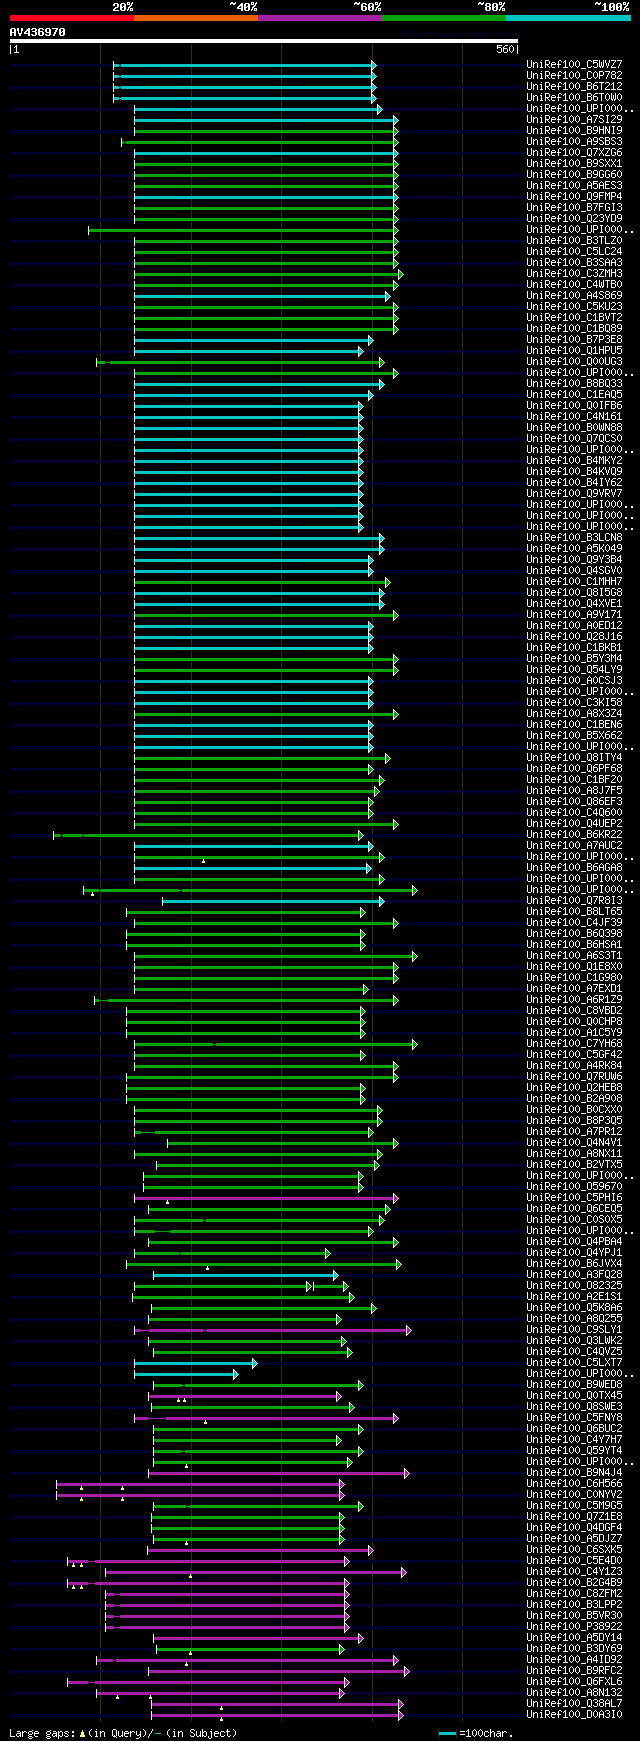Click hit label UniRef100_Q7R8I3
This screenshot has width=640, height=1741.
click(x=574, y=900)
